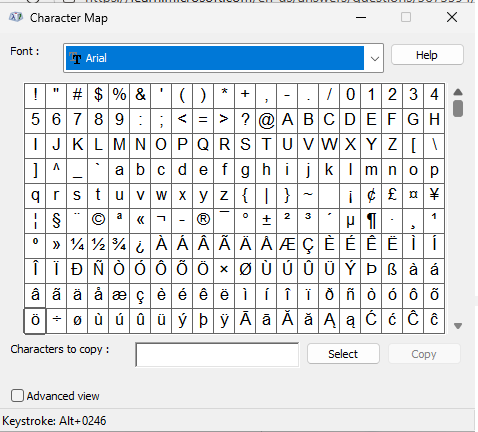
Task: Choose the multiplication sign × cell
Action: (224, 270)
